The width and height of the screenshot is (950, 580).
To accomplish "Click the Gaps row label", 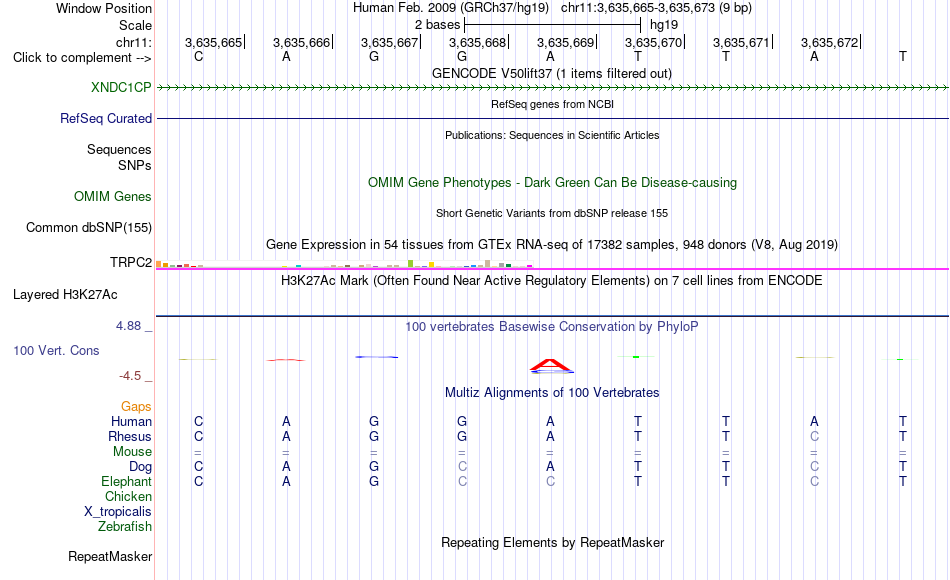I will [136, 406].
